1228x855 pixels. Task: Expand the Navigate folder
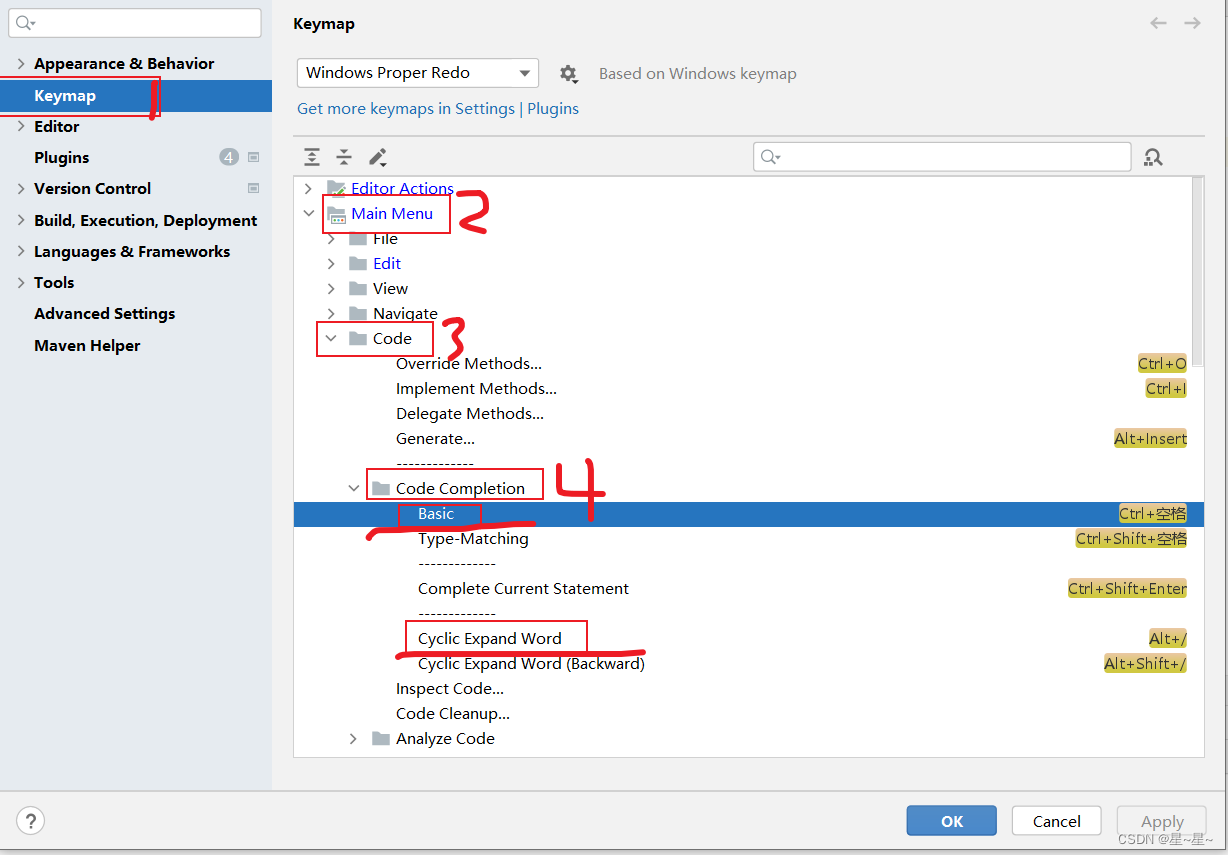[x=331, y=313]
